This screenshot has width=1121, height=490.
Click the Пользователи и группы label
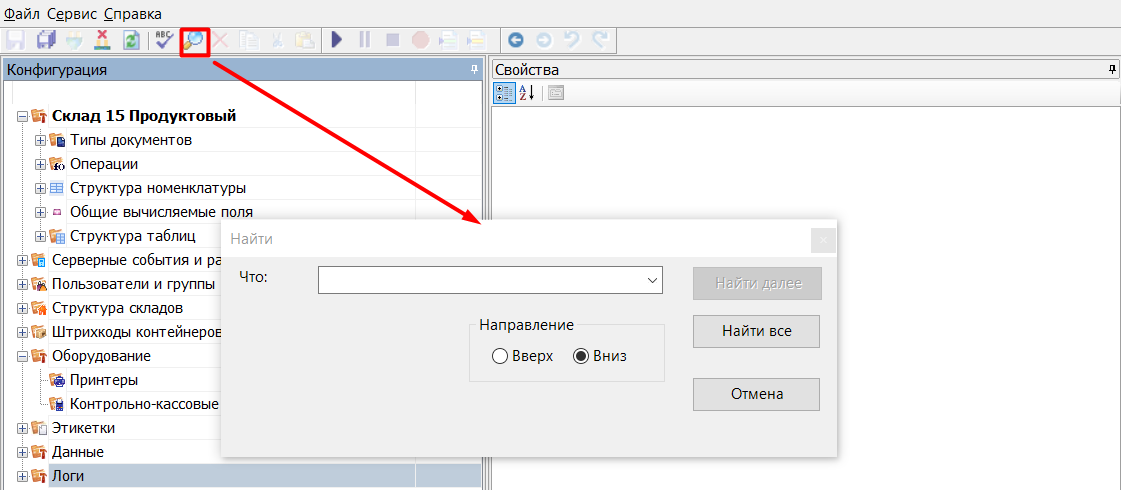[x=133, y=284]
